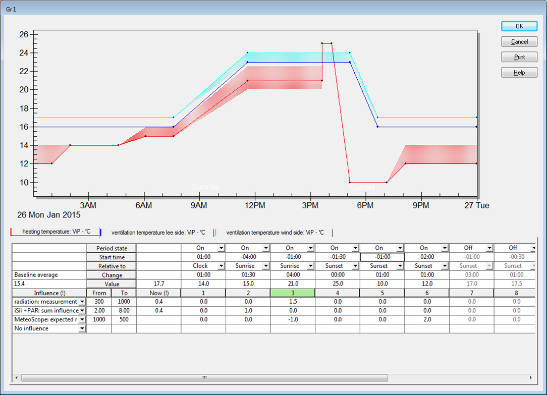Viewport: 547px width, 395px height.
Task: Click change cell 01:30
Action: (x=248, y=275)
